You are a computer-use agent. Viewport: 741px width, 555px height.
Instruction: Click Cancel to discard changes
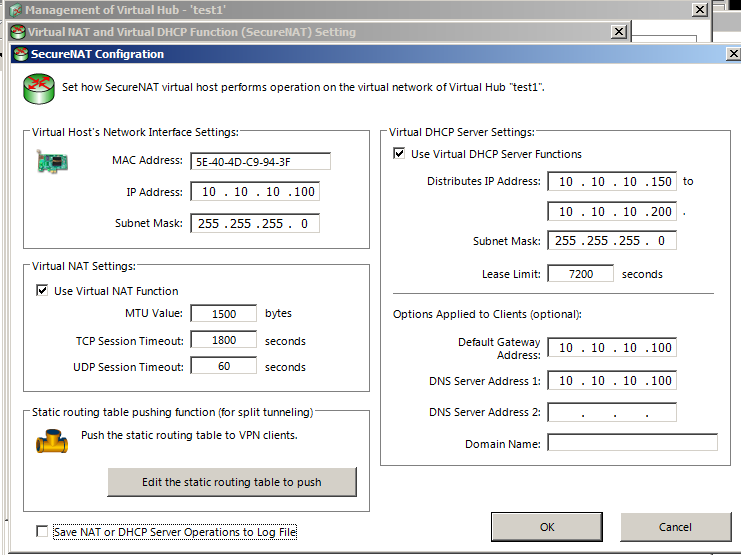click(x=675, y=527)
